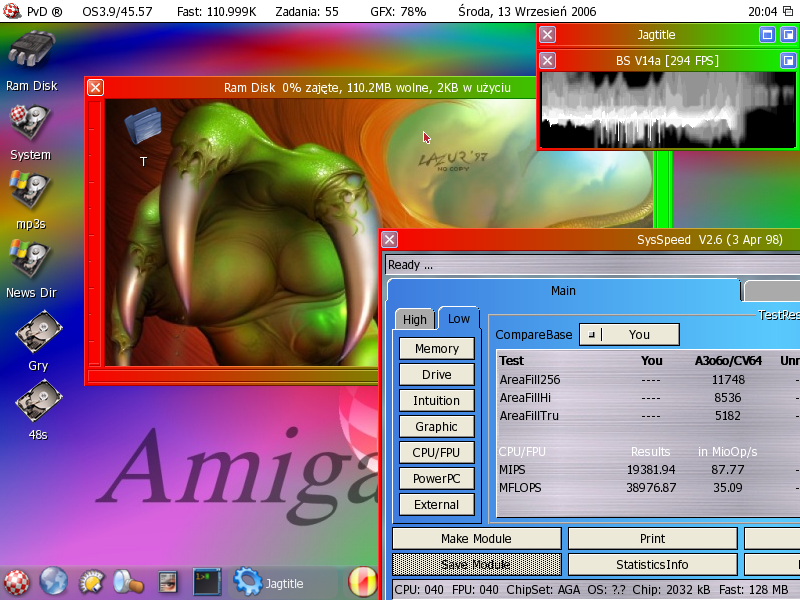This screenshot has width=800, height=600.
Task: Run the Drive test
Action: 437,374
